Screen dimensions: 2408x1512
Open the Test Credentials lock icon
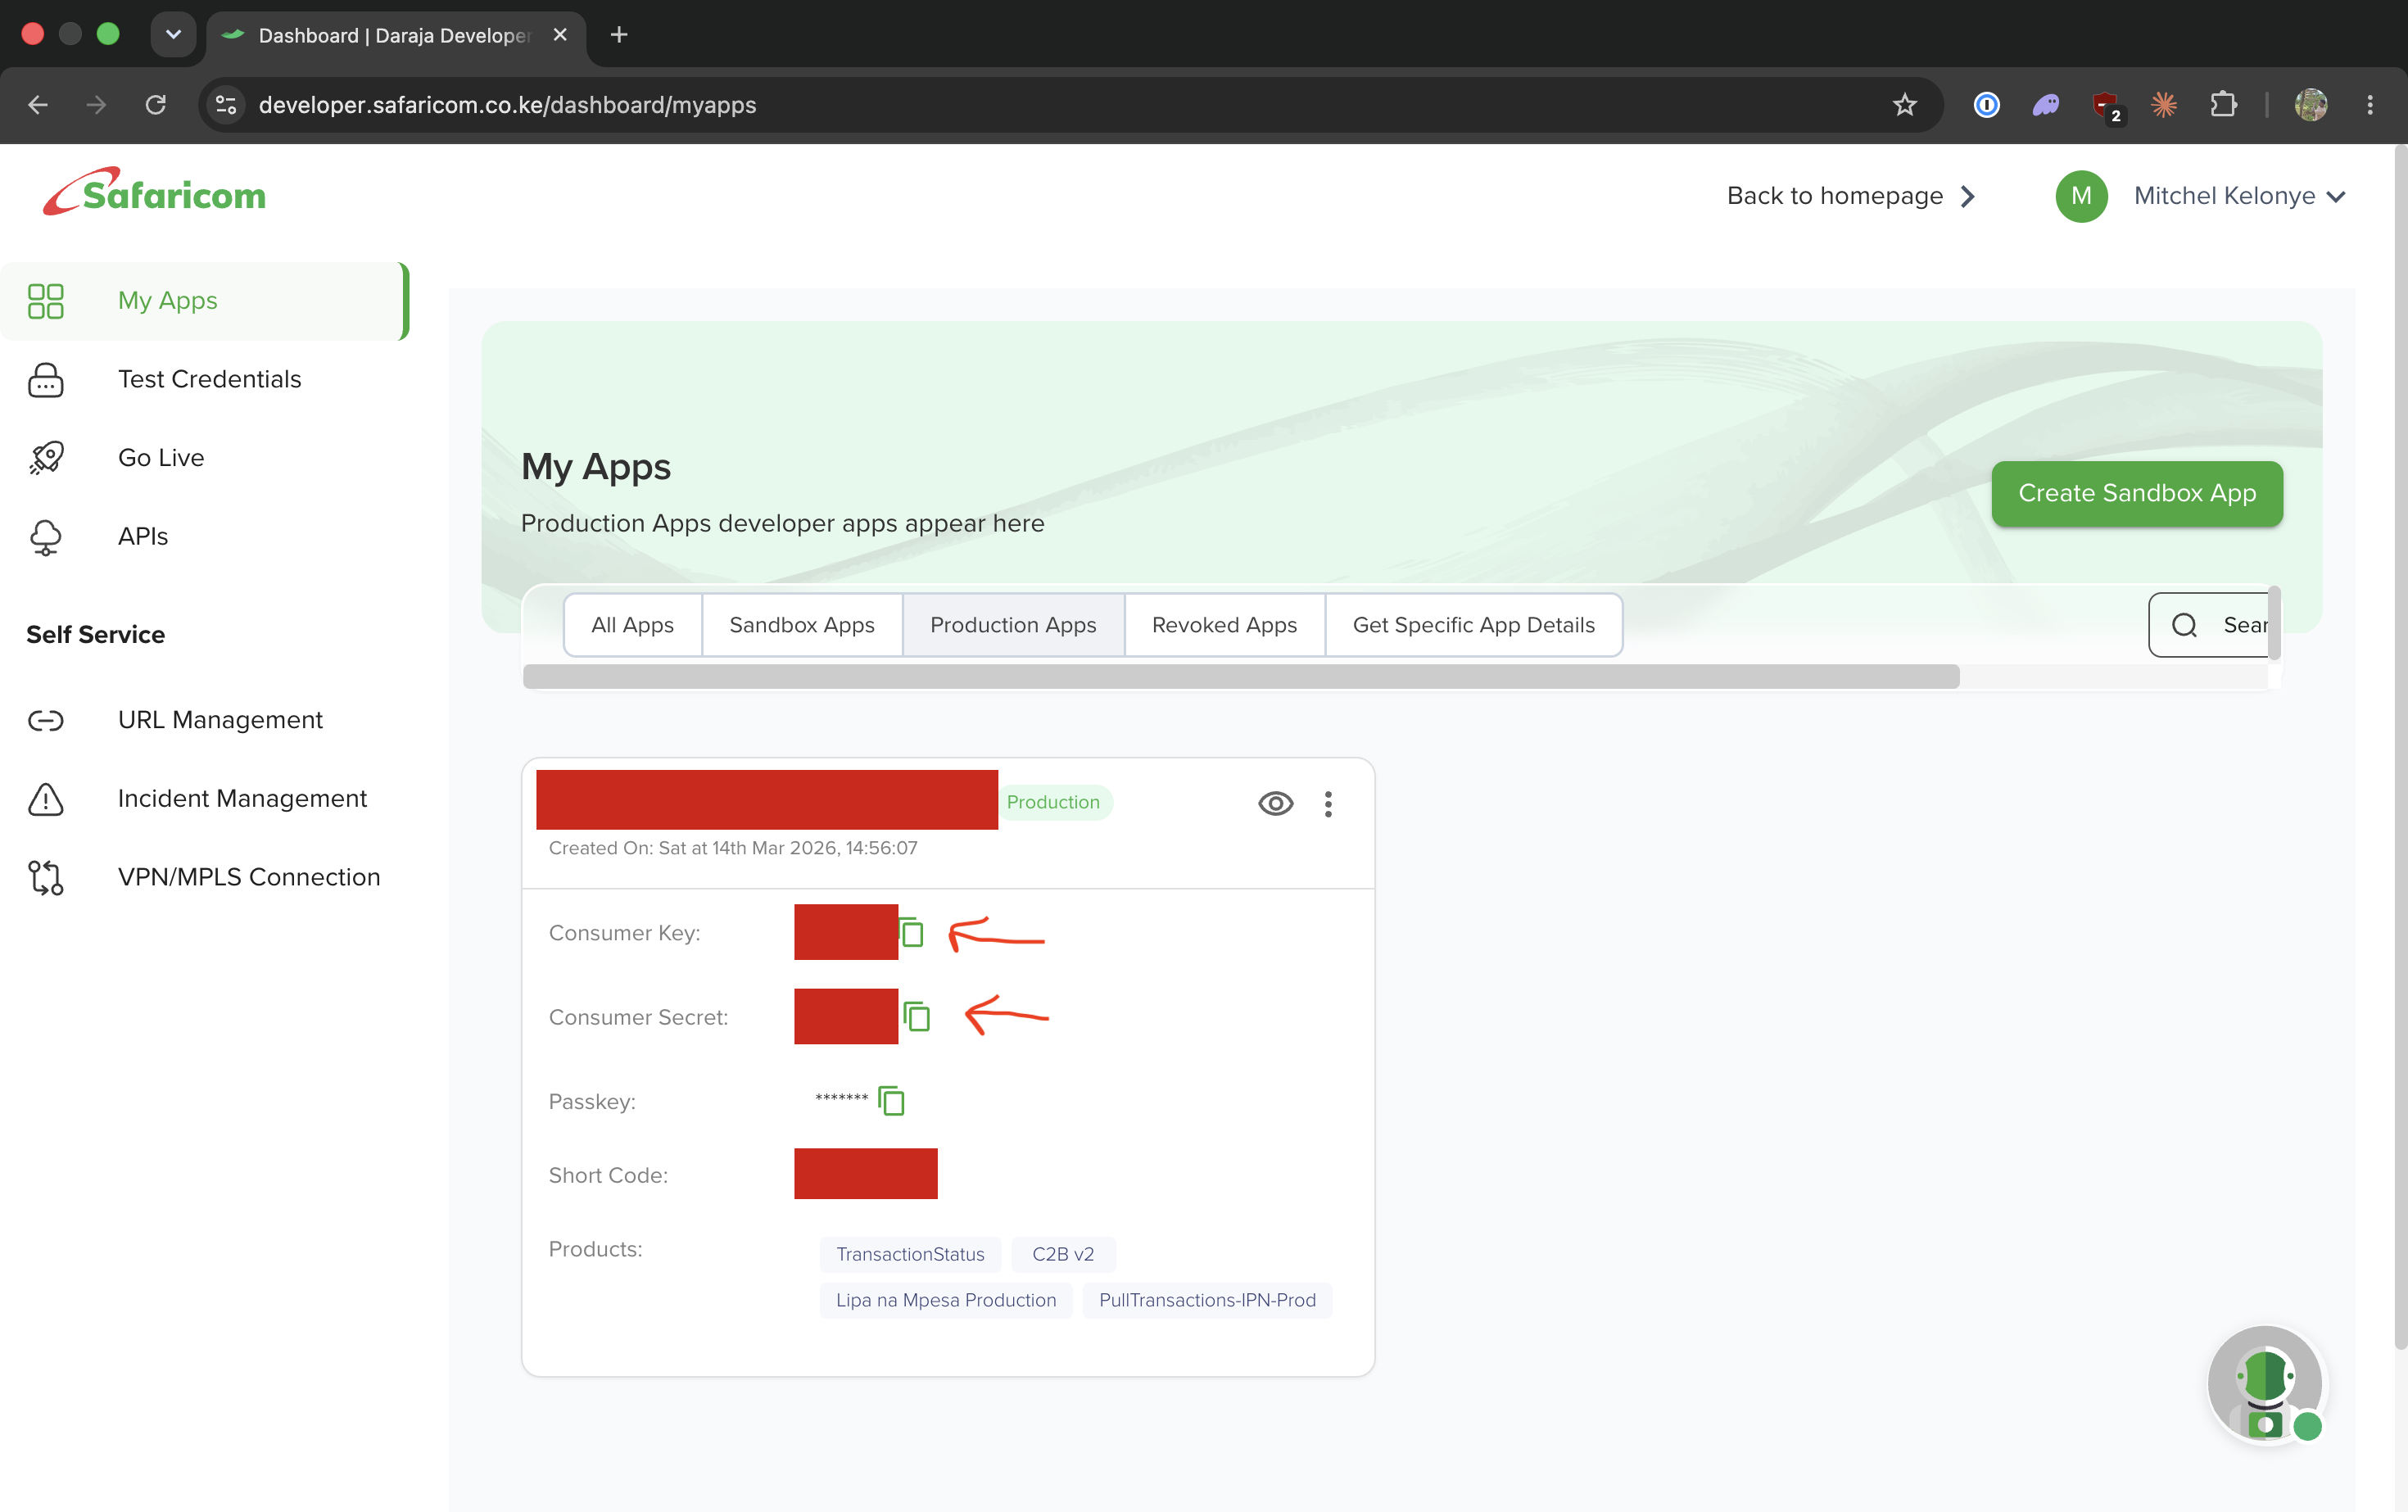(x=46, y=380)
